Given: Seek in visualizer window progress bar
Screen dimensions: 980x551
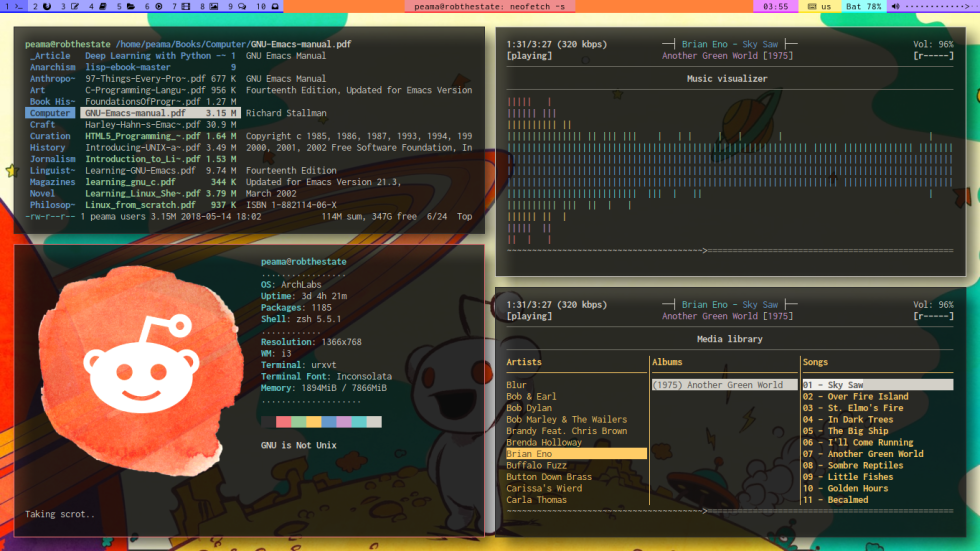Looking at the screenshot, I should click(x=730, y=251).
